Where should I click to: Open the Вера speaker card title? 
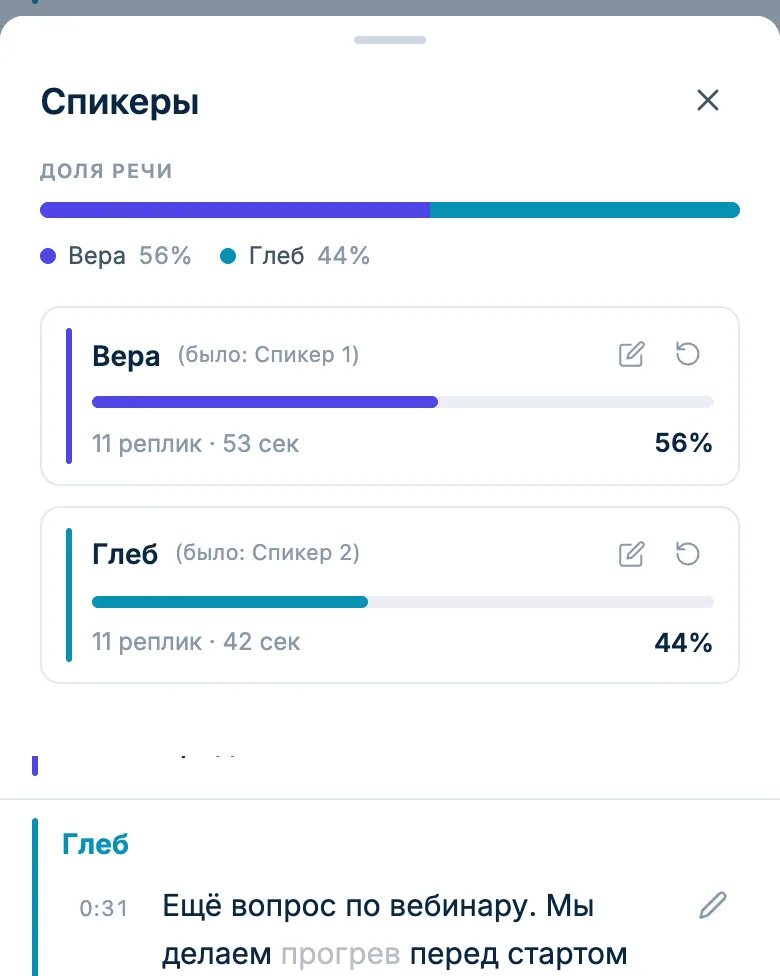[x=126, y=356]
